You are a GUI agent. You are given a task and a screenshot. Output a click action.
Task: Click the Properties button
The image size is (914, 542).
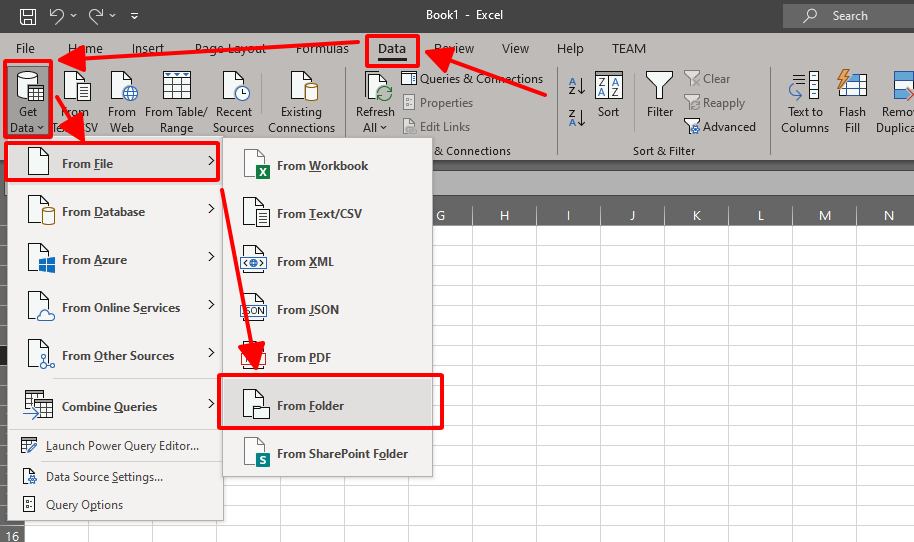point(438,103)
